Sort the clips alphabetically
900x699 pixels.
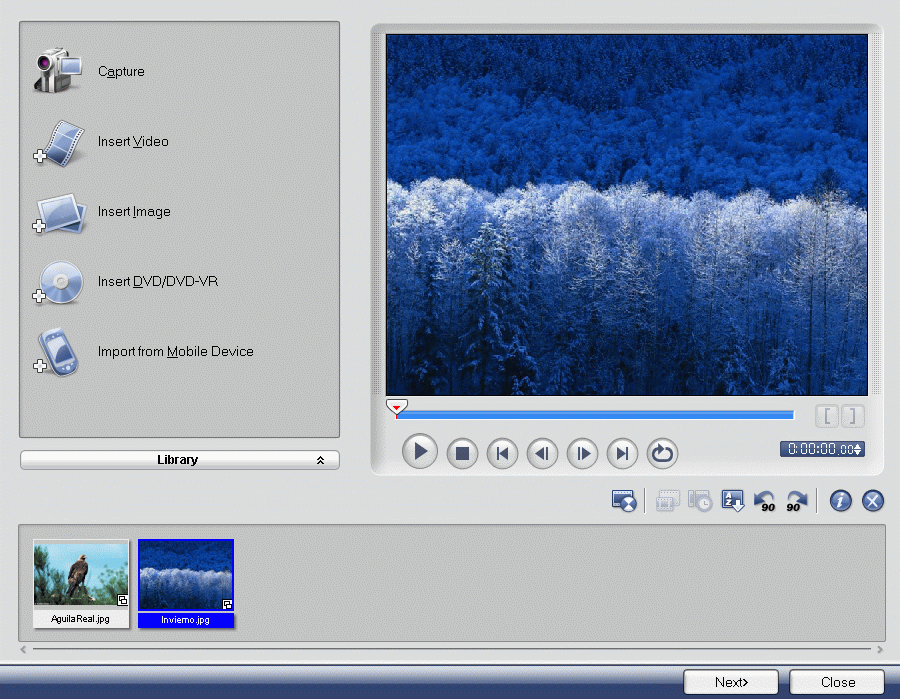pos(733,500)
